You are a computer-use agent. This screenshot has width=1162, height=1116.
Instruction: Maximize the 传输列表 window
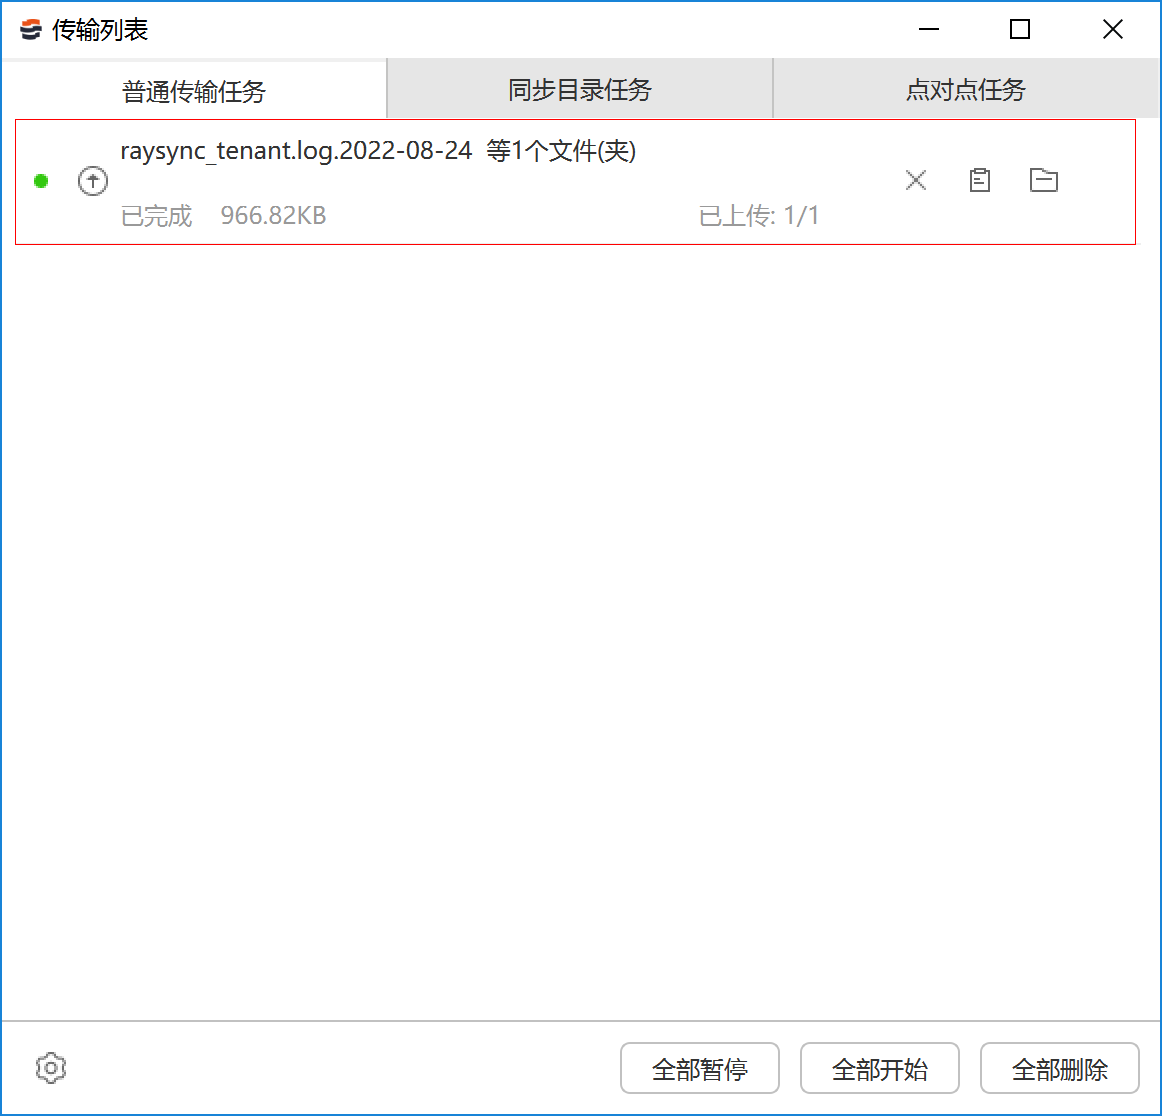click(x=1020, y=30)
